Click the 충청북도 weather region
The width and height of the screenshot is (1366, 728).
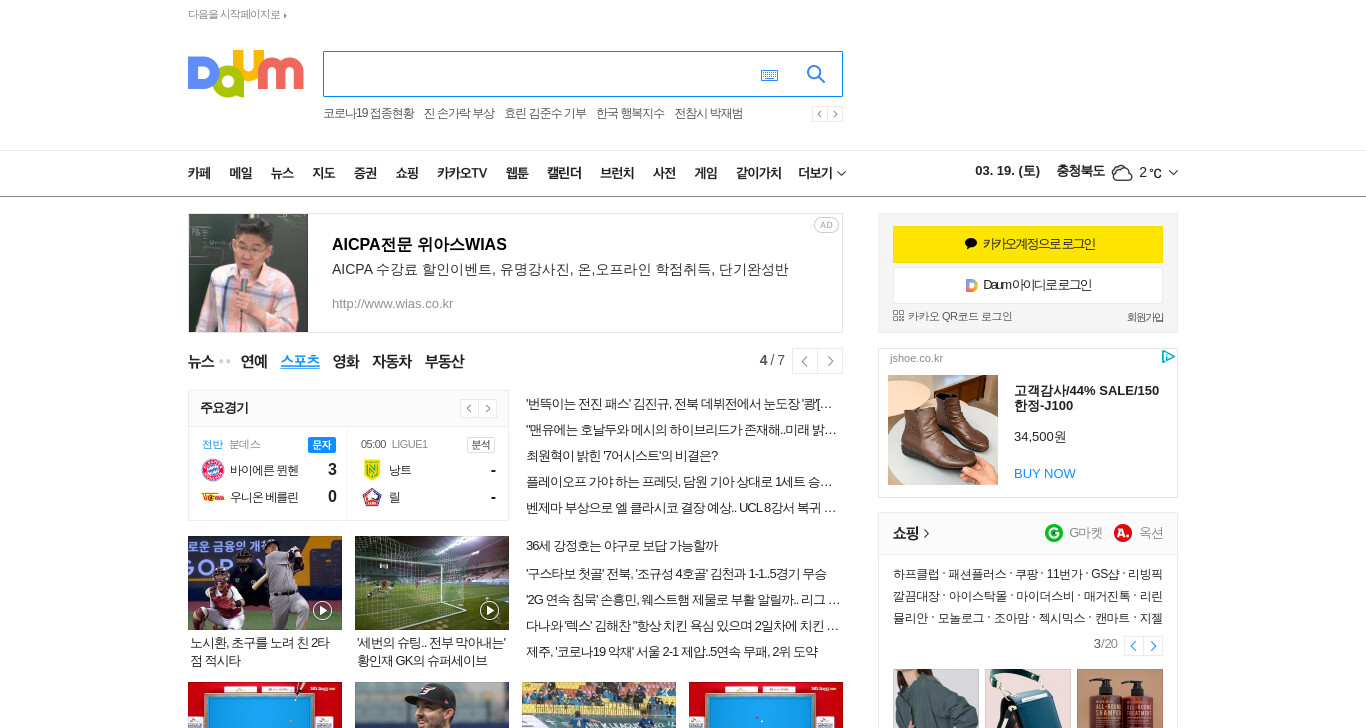[x=1080, y=171]
